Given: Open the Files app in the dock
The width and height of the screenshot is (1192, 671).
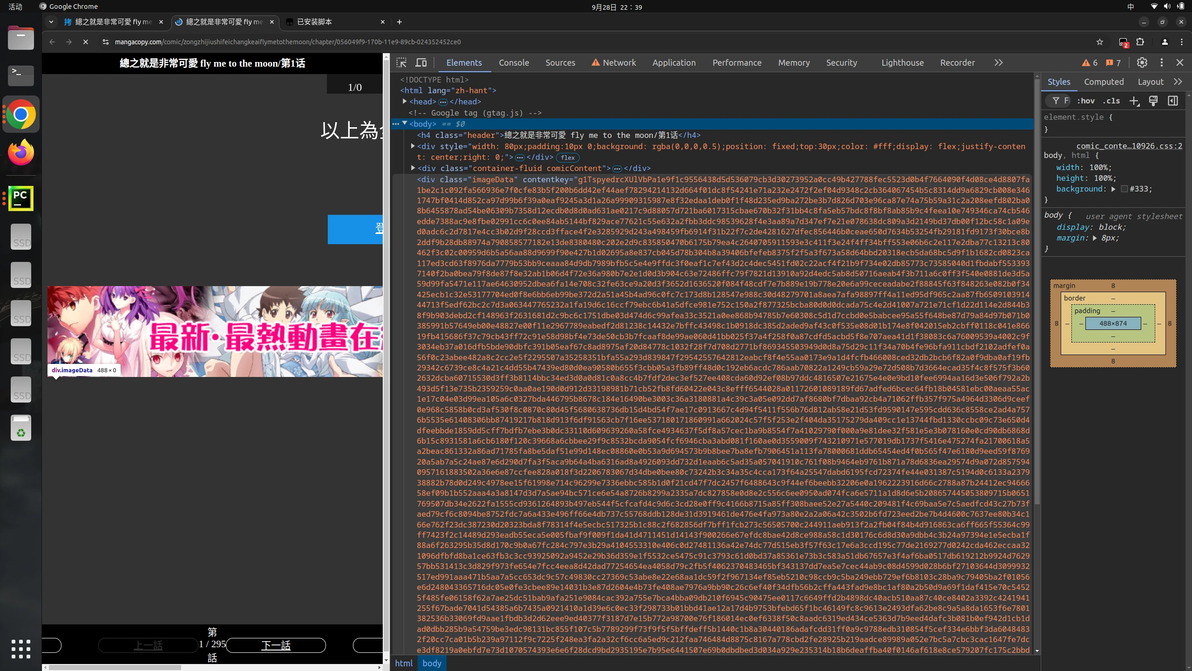Looking at the screenshot, I should tap(21, 37).
